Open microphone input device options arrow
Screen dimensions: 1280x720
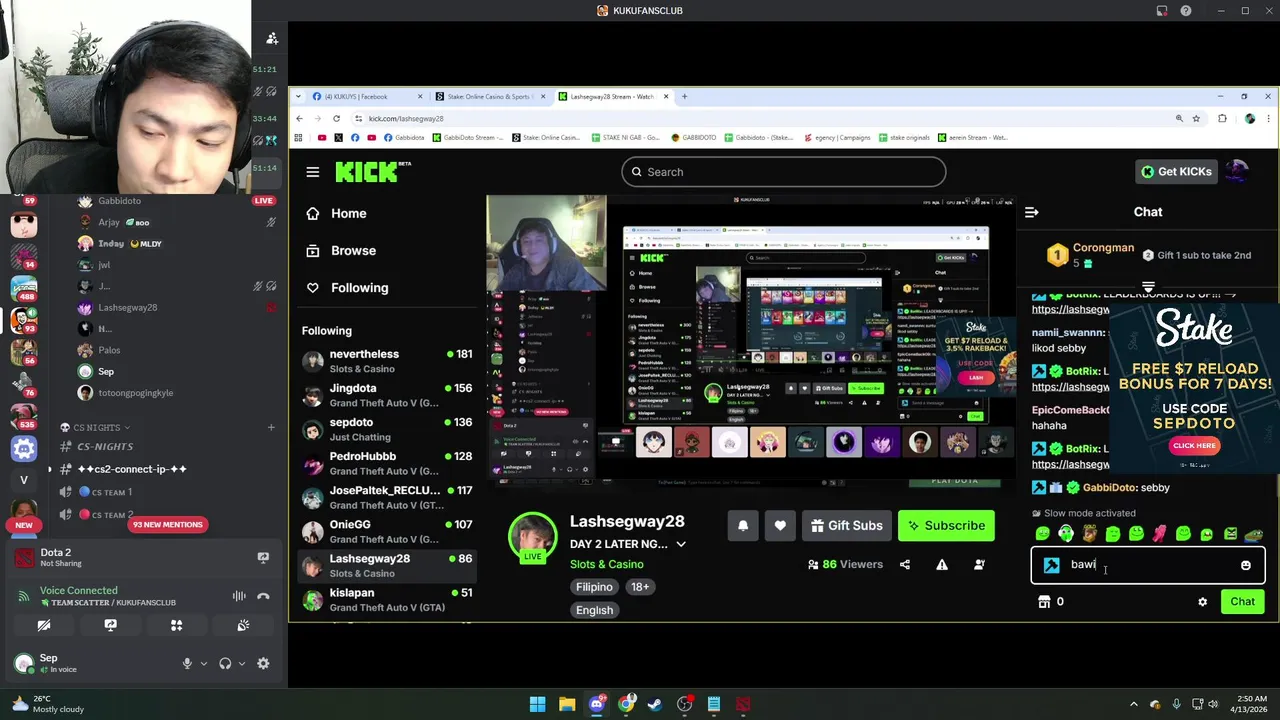204,663
